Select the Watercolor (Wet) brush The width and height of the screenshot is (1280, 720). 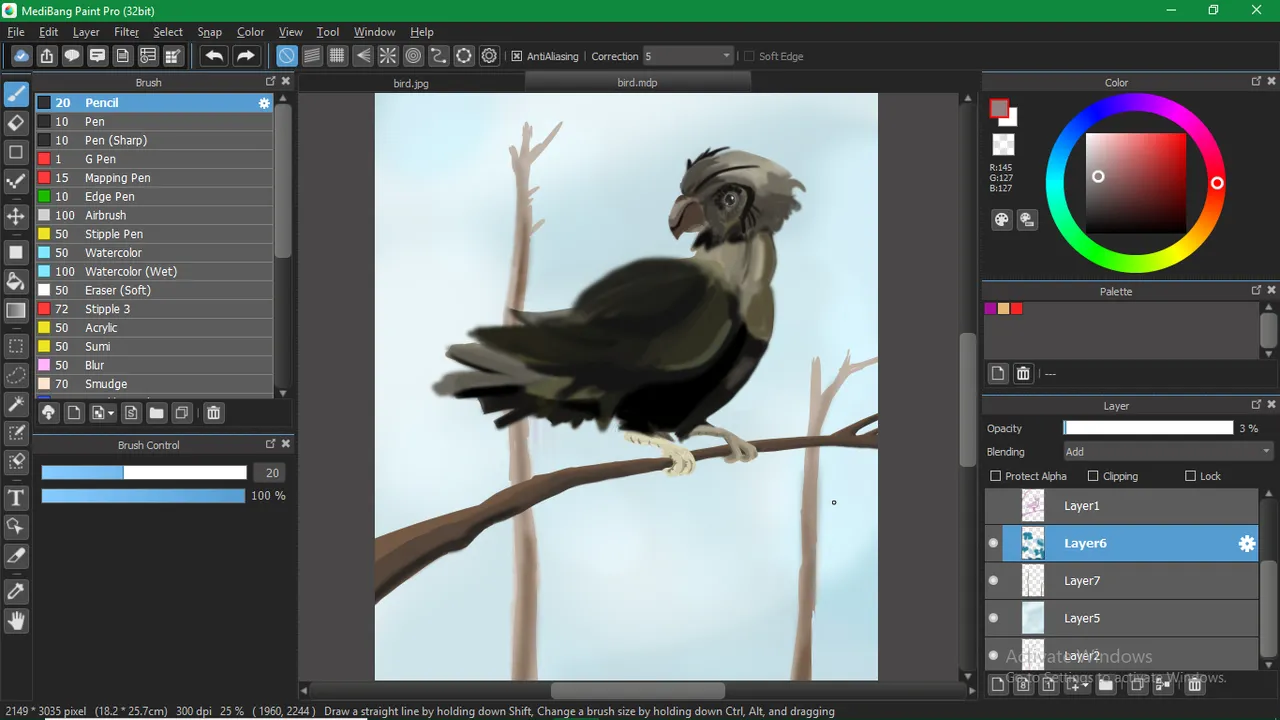pos(154,271)
